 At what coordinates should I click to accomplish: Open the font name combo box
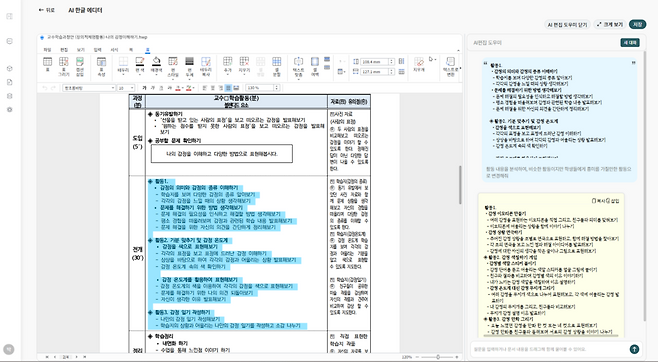(x=89, y=88)
